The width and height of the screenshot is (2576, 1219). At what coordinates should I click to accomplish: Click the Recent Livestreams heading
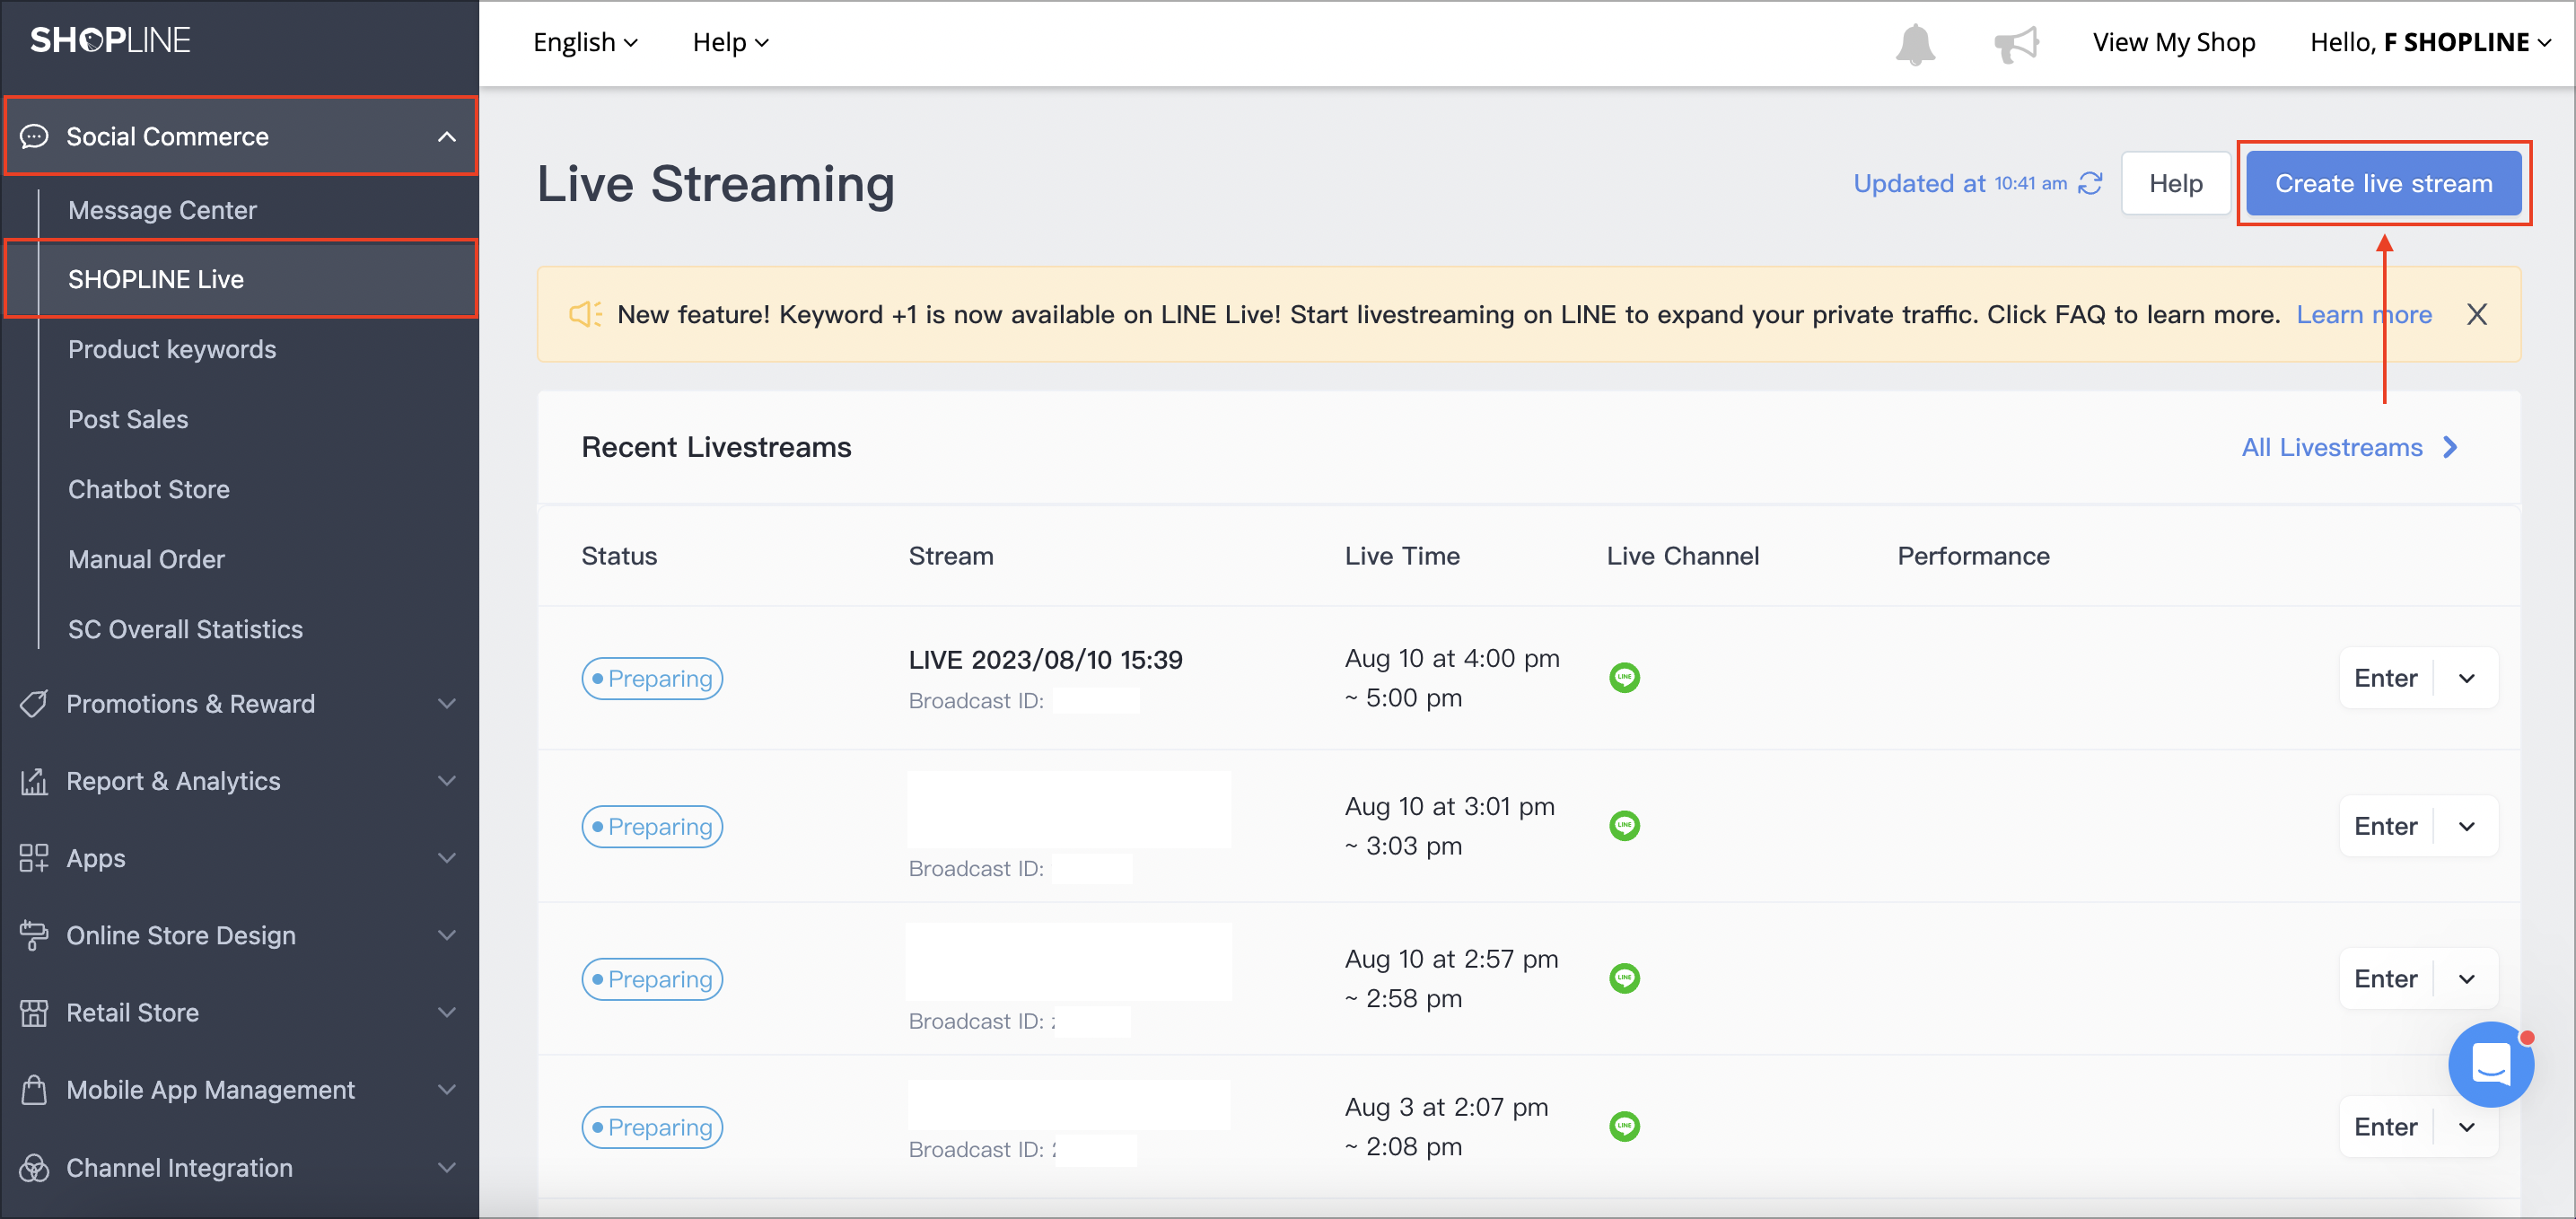coord(716,447)
